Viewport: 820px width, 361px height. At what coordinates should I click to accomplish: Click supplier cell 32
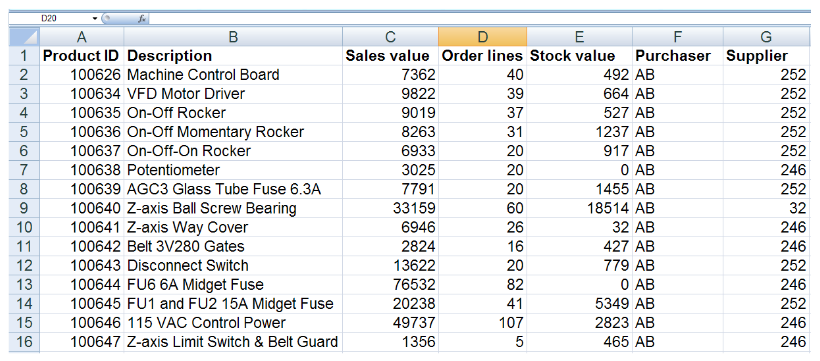pos(766,208)
